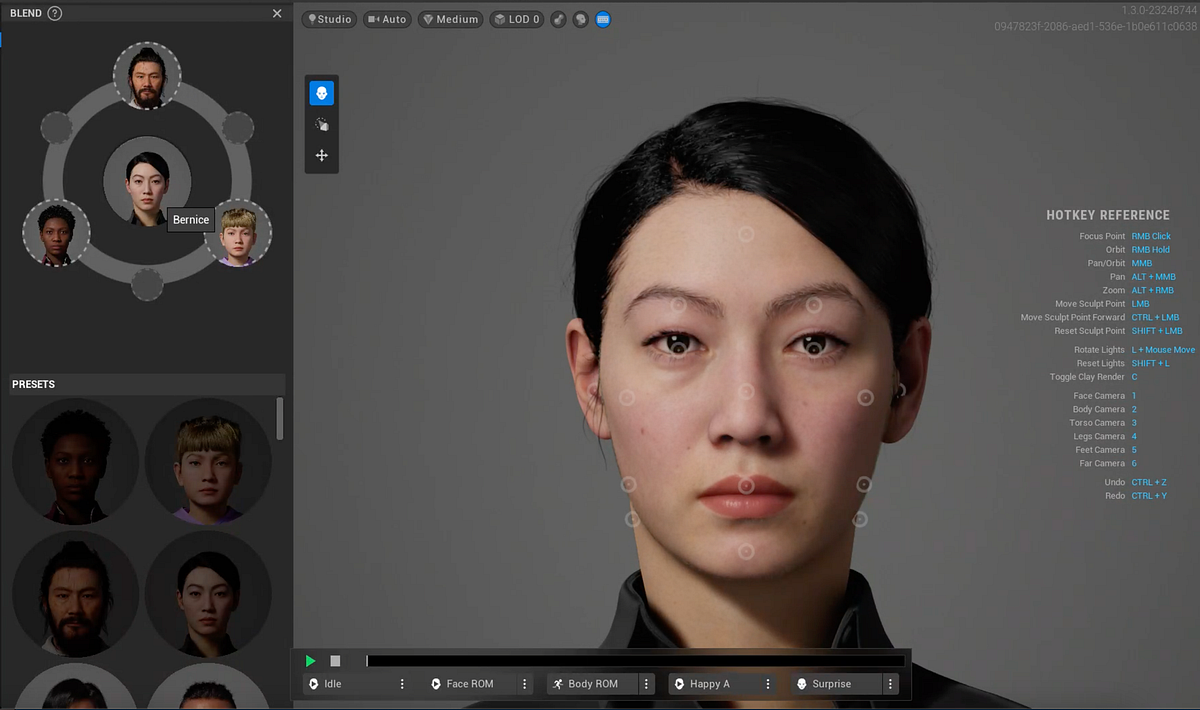
Task: Click the Surprise skull icon
Action: (x=802, y=683)
